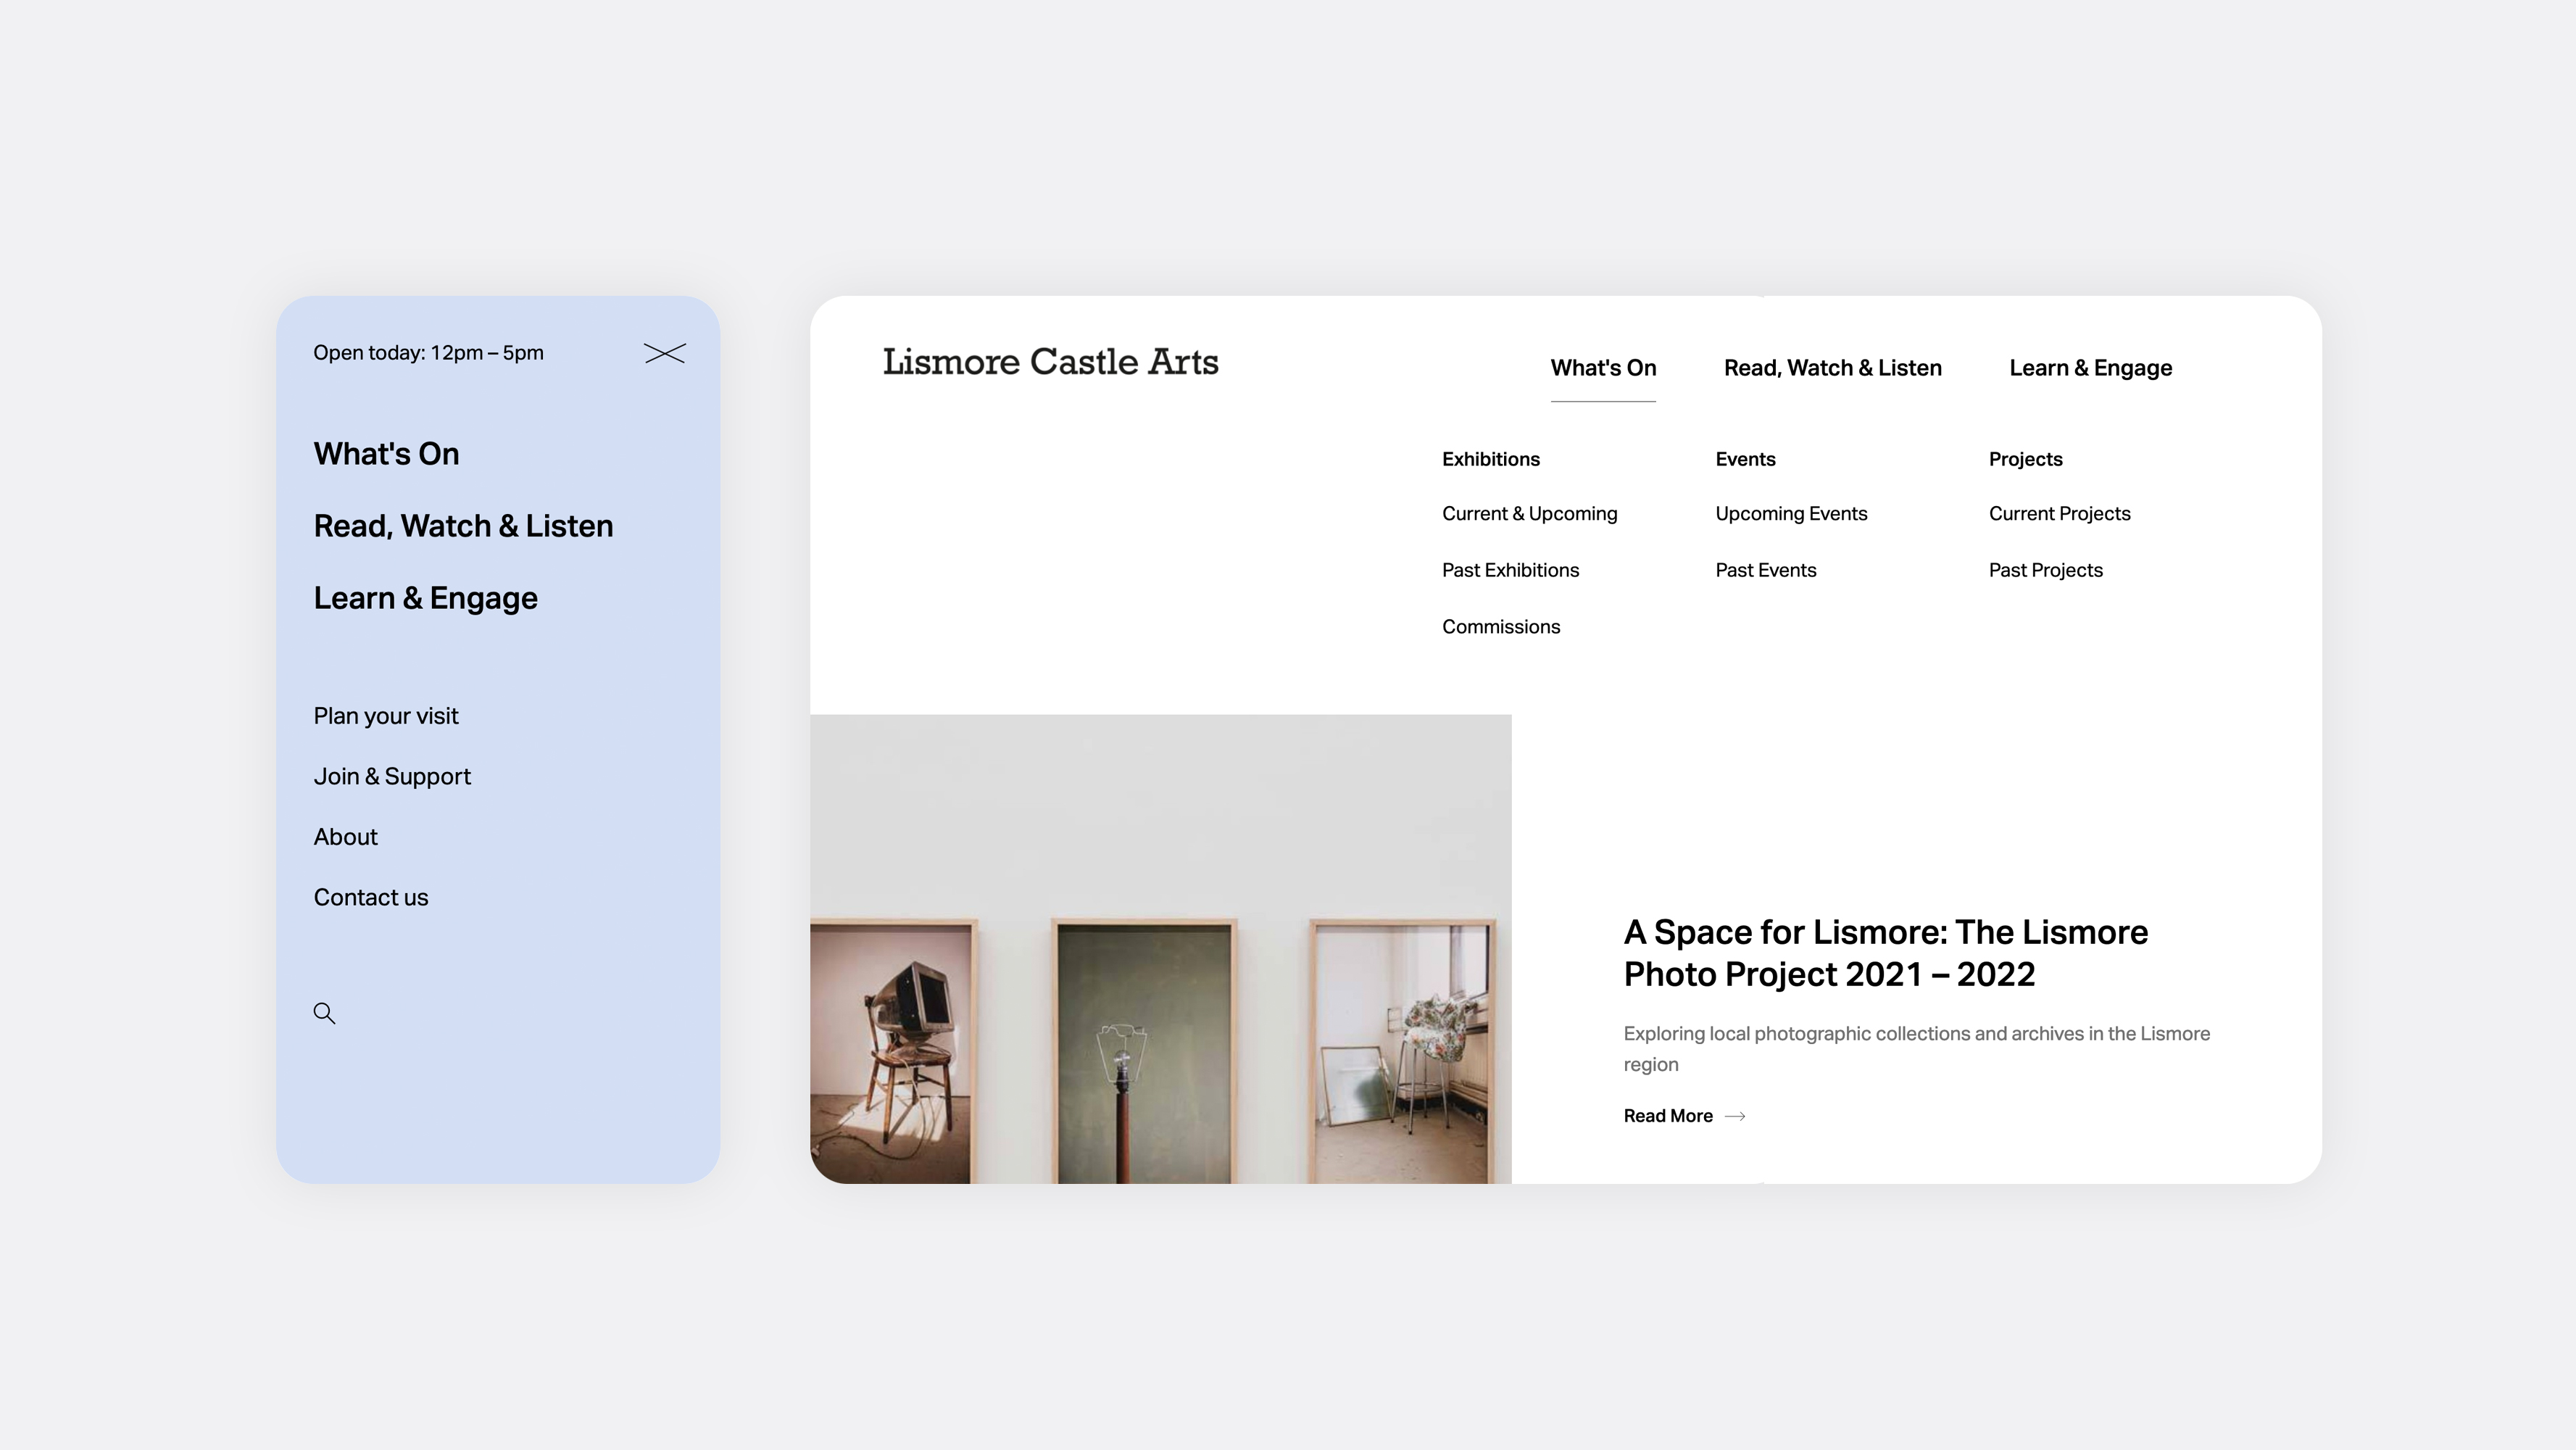
Task: Go to Current & Upcoming exhibitions
Action: [1529, 514]
